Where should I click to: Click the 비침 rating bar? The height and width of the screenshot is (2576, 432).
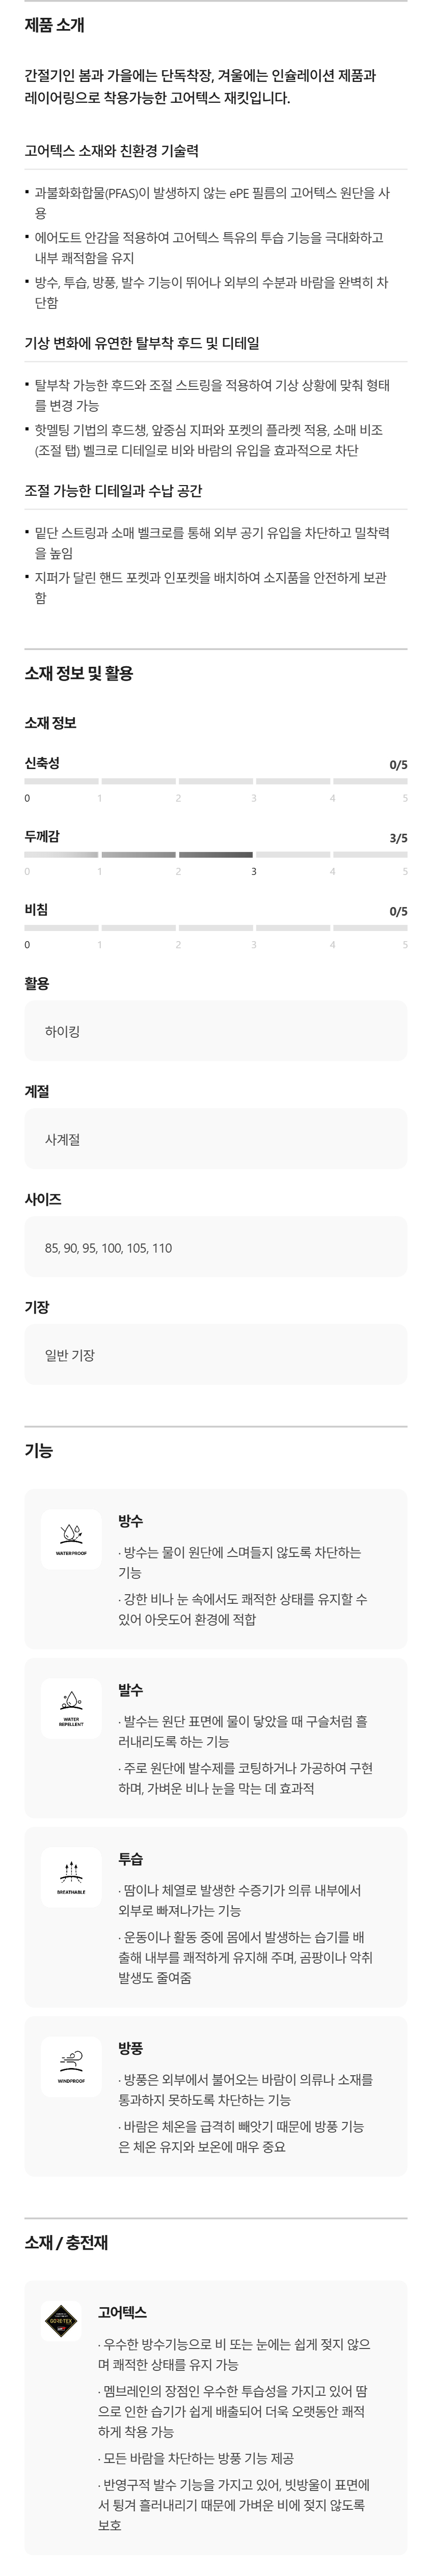pos(215,928)
